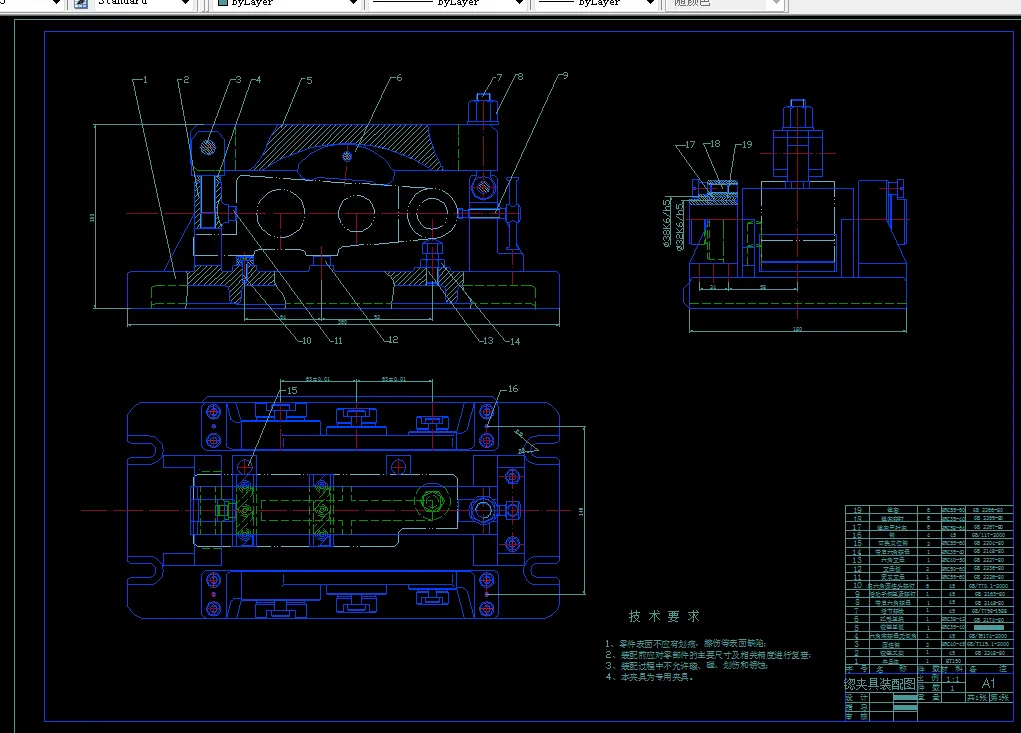This screenshot has width=1021, height=733.
Task: Select callout label 18 on side view
Action: click(x=715, y=144)
